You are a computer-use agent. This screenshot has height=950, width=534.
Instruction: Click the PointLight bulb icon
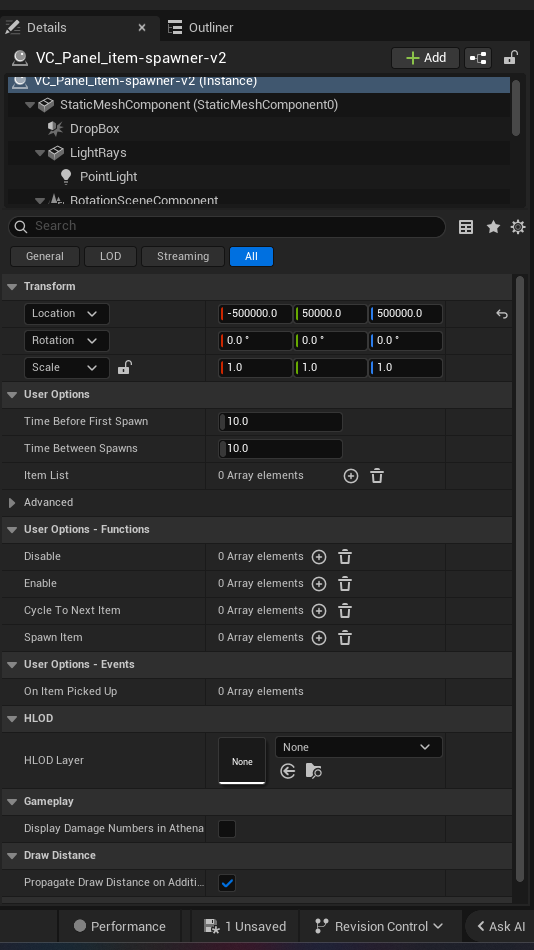pyautogui.click(x=65, y=176)
